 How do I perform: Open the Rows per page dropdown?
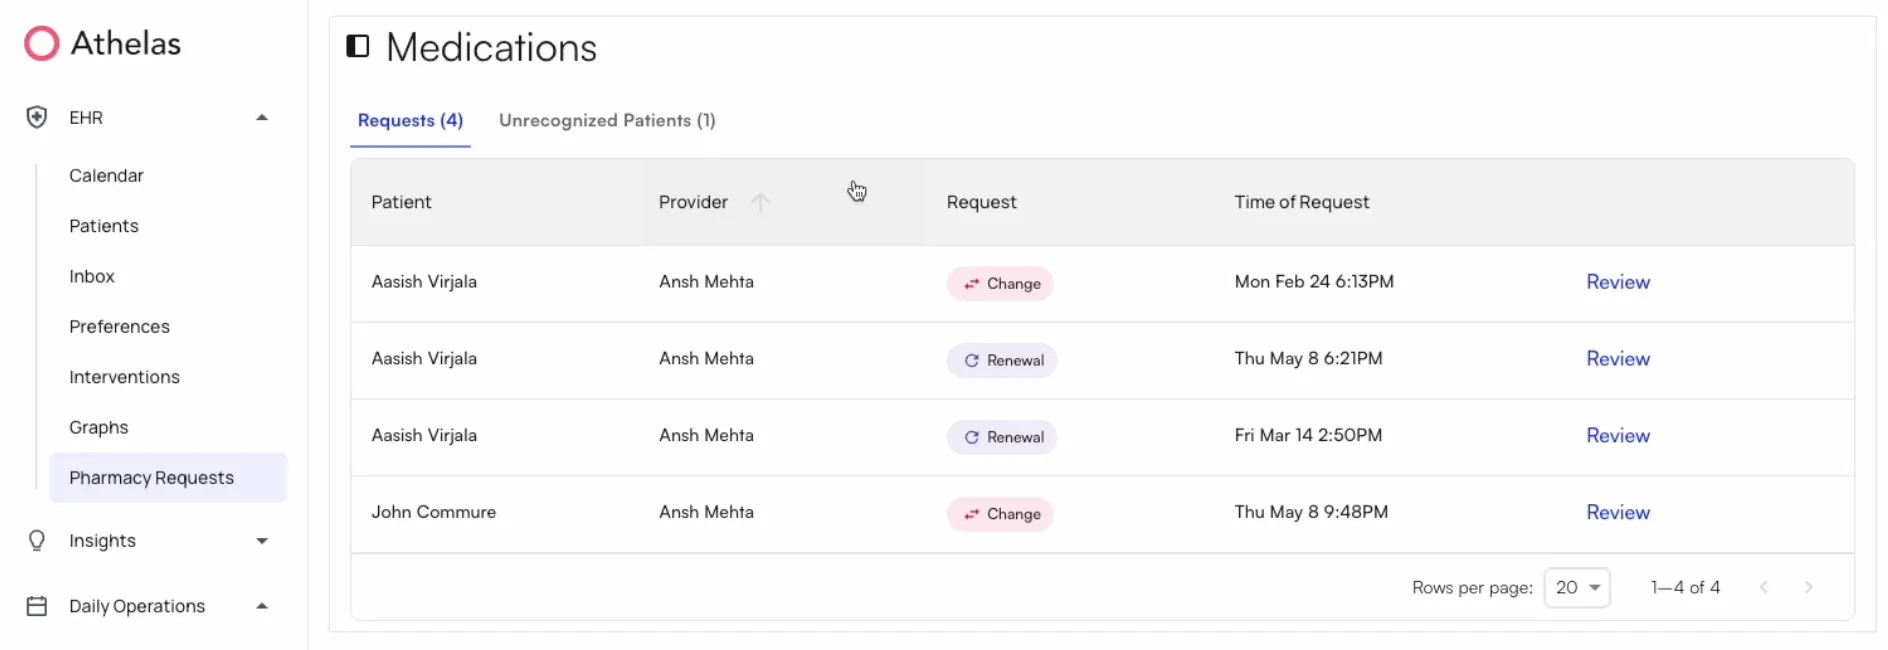1577,588
